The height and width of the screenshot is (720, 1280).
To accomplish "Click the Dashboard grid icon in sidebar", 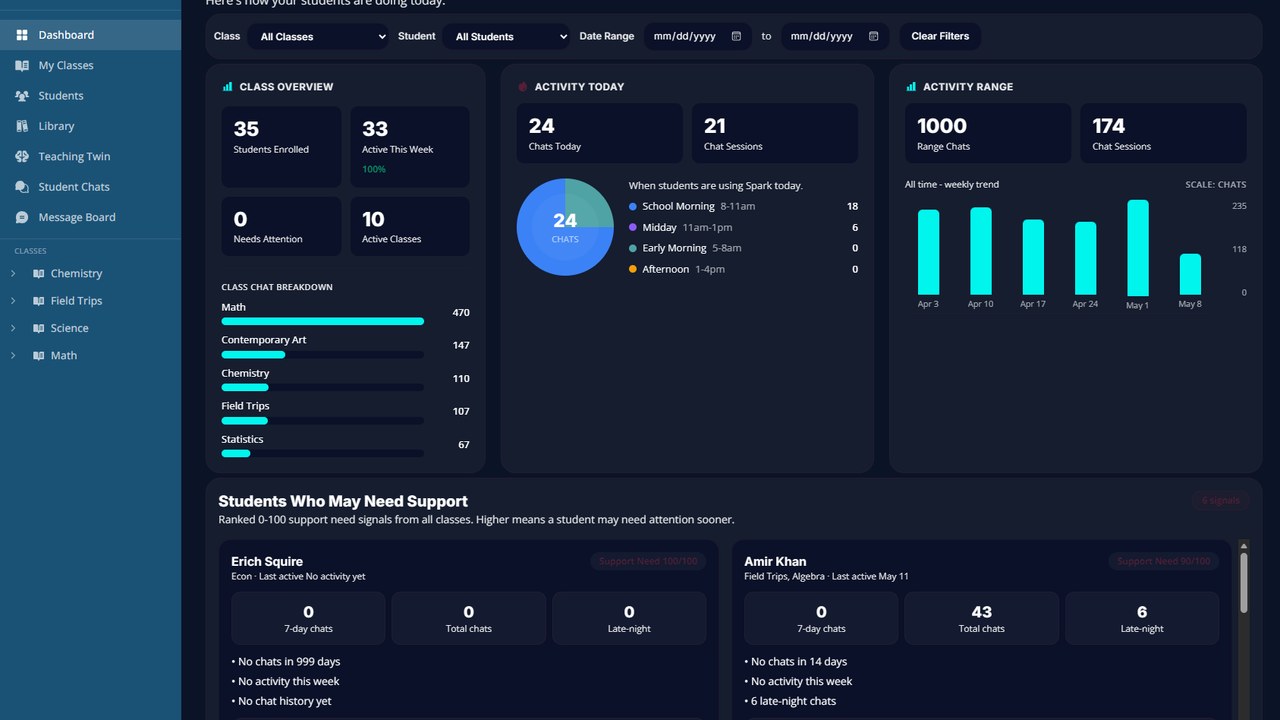I will (x=22, y=35).
